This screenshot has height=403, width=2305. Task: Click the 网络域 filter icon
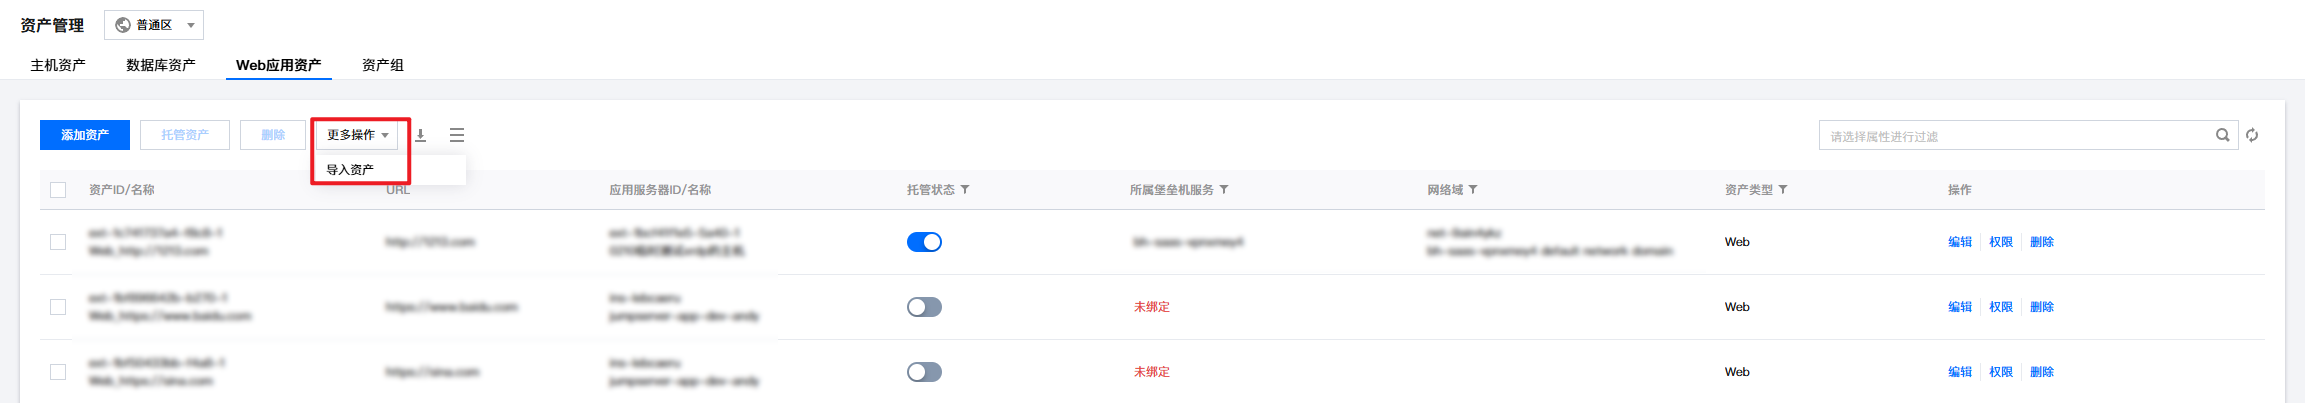[x=1473, y=190]
